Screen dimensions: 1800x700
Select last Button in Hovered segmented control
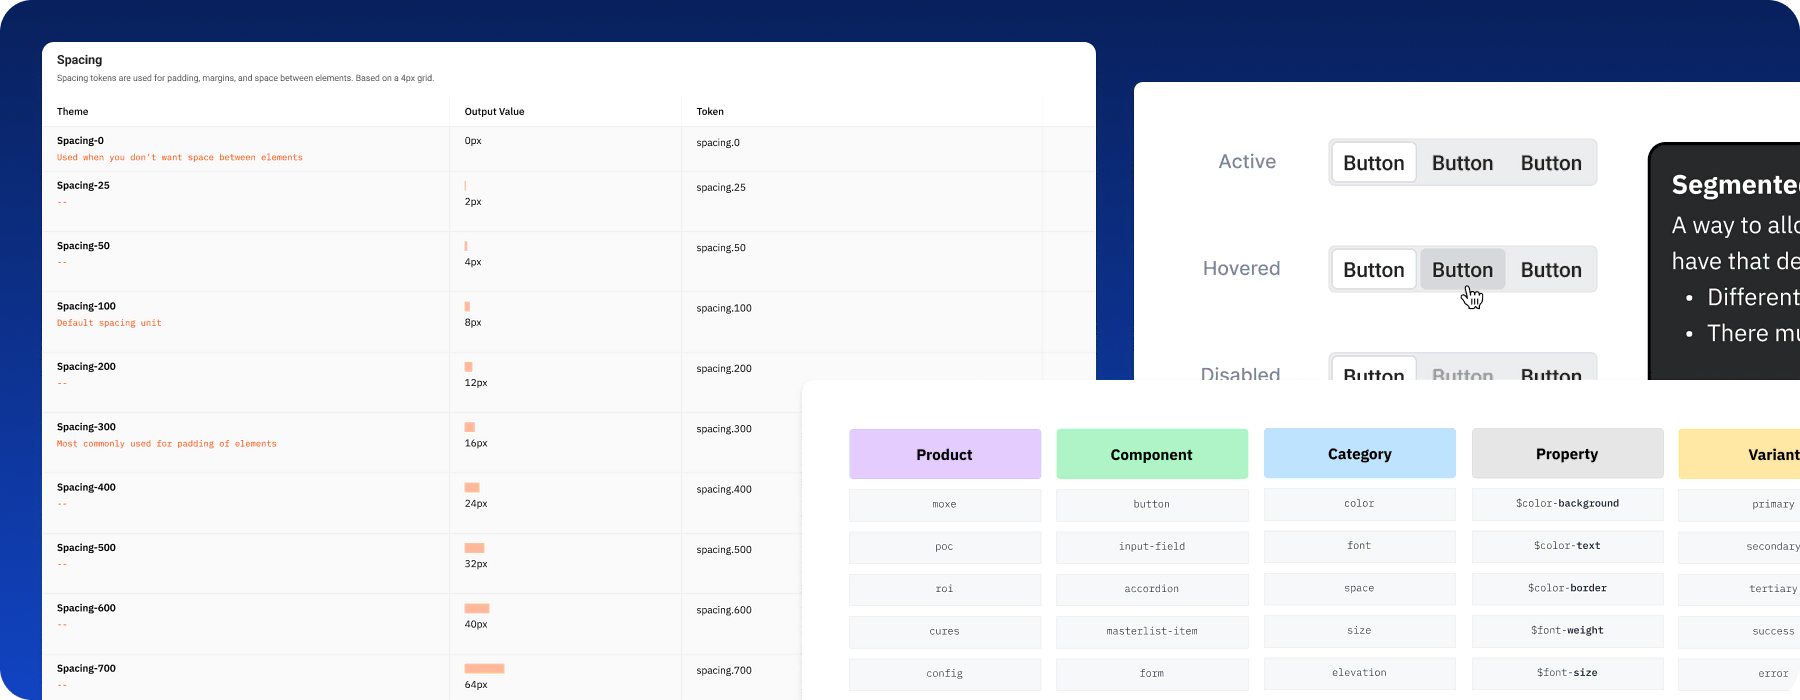1551,270
